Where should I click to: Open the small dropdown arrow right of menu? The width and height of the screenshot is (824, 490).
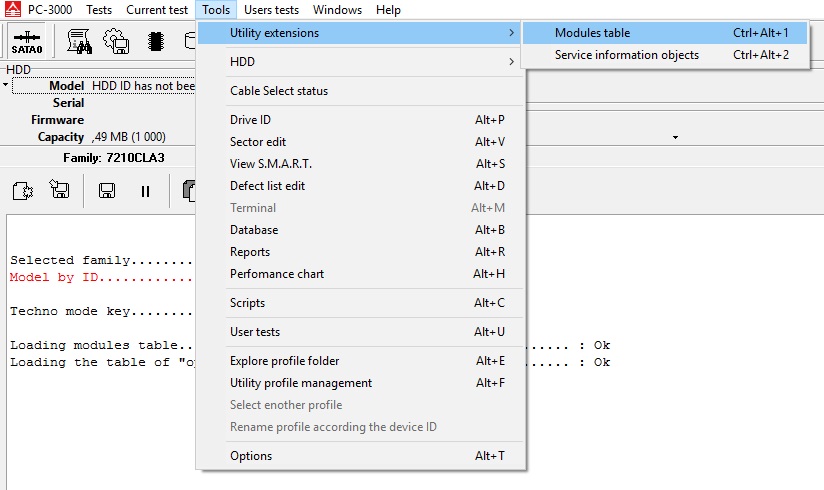(675, 137)
